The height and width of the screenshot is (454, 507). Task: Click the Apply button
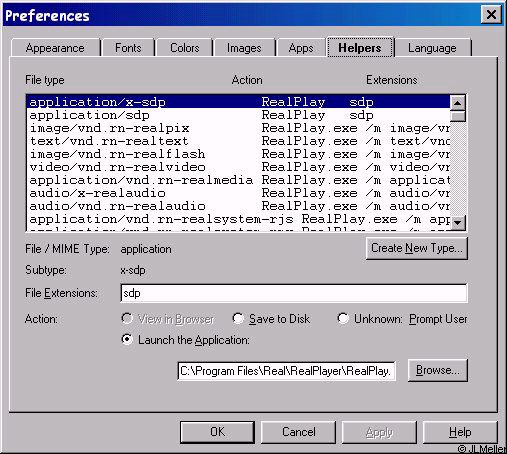tap(379, 432)
